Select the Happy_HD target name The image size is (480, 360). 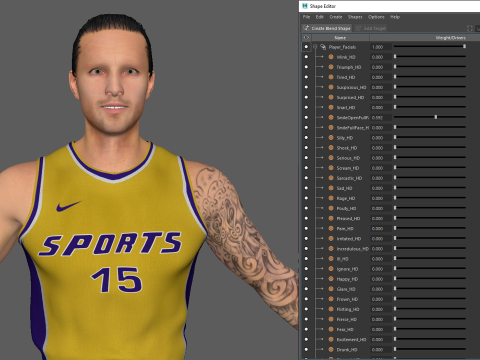pos(347,279)
